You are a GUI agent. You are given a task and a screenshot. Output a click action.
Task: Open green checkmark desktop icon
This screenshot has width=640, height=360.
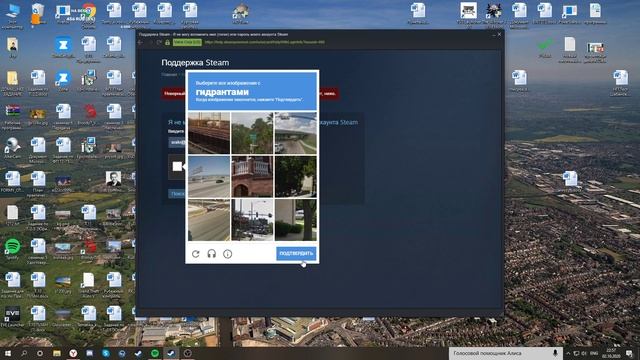click(x=545, y=47)
